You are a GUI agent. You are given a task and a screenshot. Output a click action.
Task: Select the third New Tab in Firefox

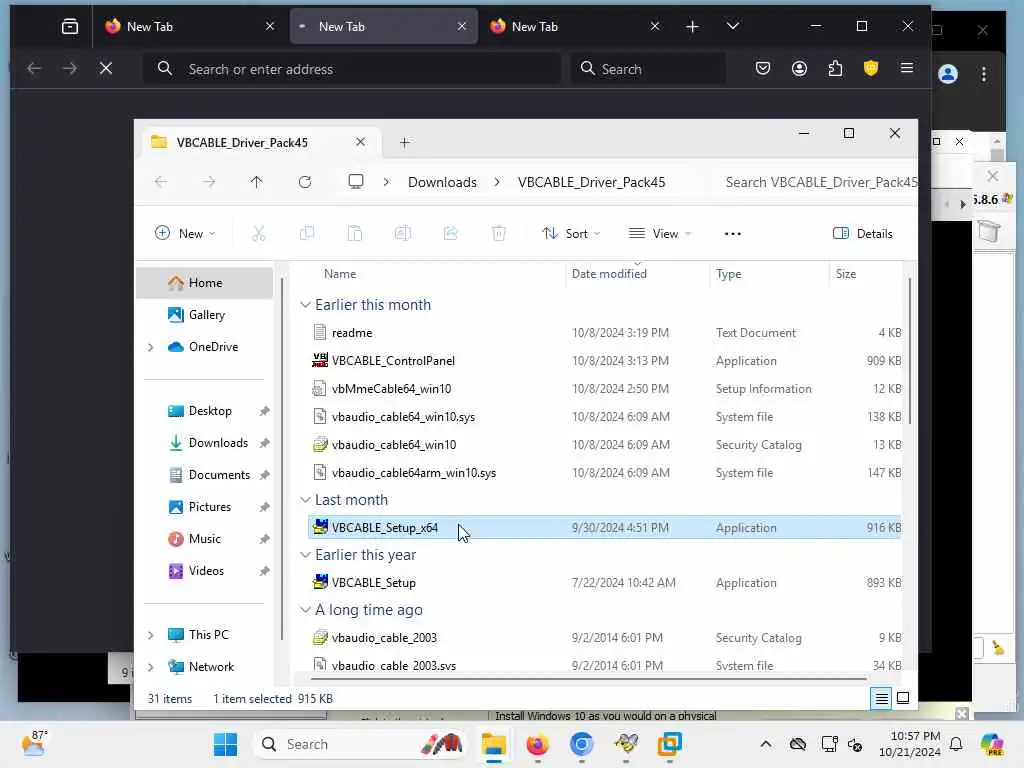(575, 26)
